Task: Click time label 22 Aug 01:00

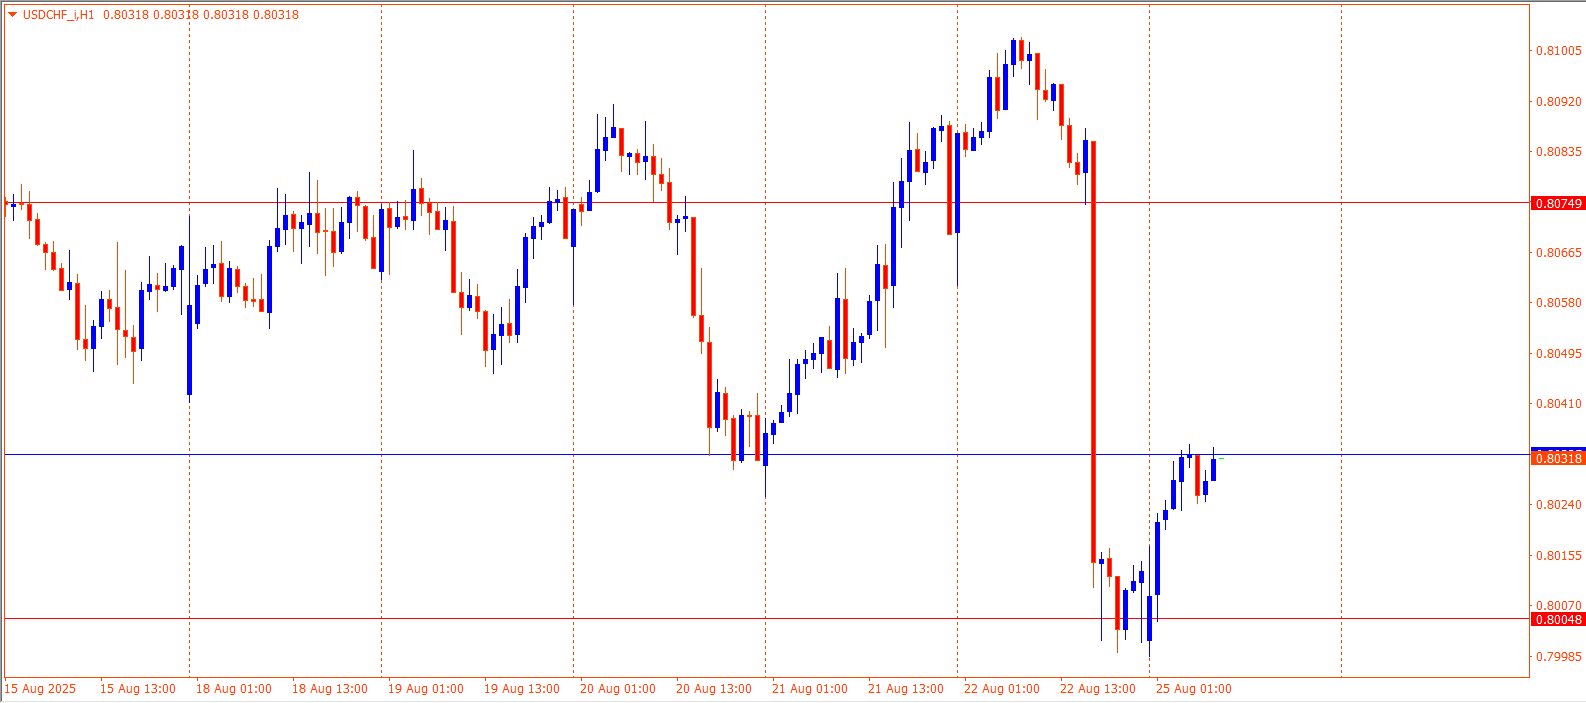Action: [1002, 689]
